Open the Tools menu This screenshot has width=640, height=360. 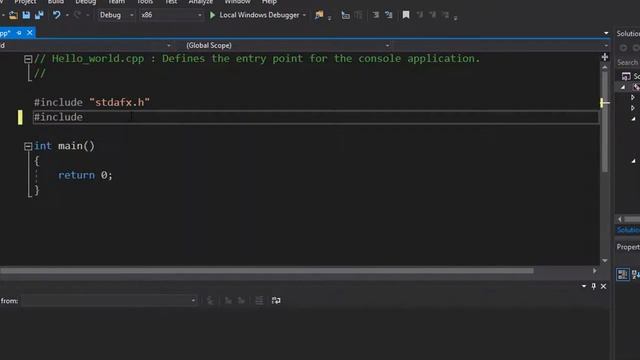145,2
